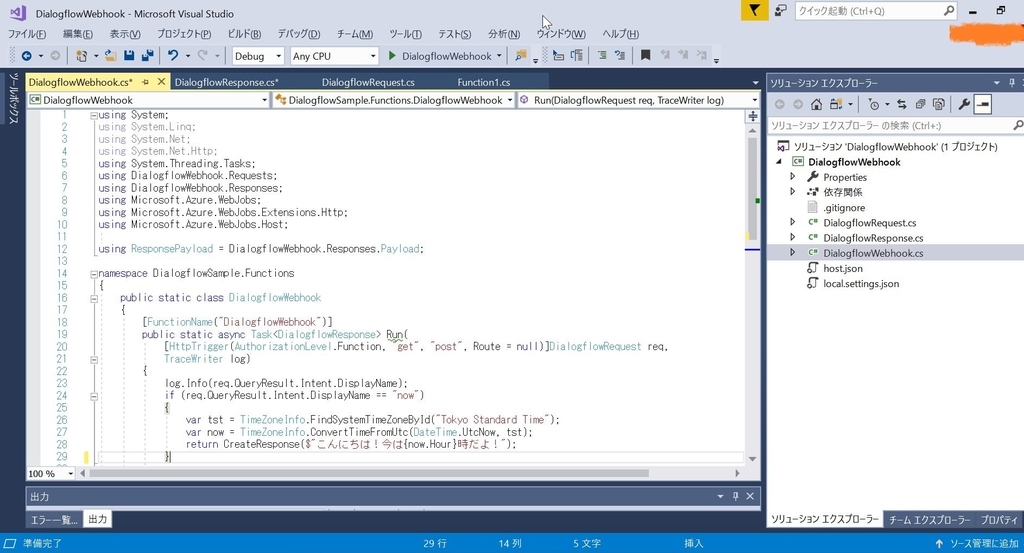Close the Output panel

tap(750, 496)
